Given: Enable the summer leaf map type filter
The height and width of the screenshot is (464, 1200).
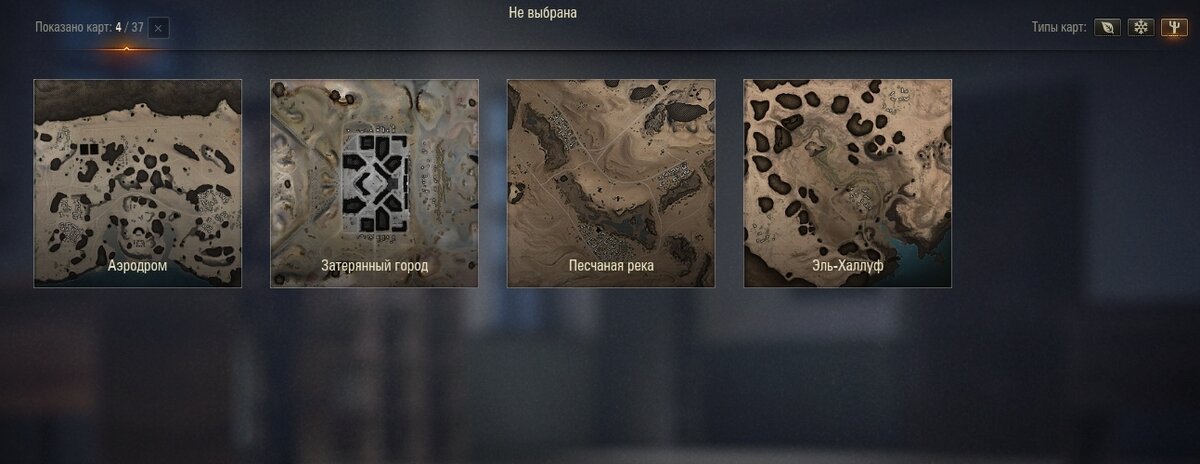Looking at the screenshot, I should click(1107, 28).
